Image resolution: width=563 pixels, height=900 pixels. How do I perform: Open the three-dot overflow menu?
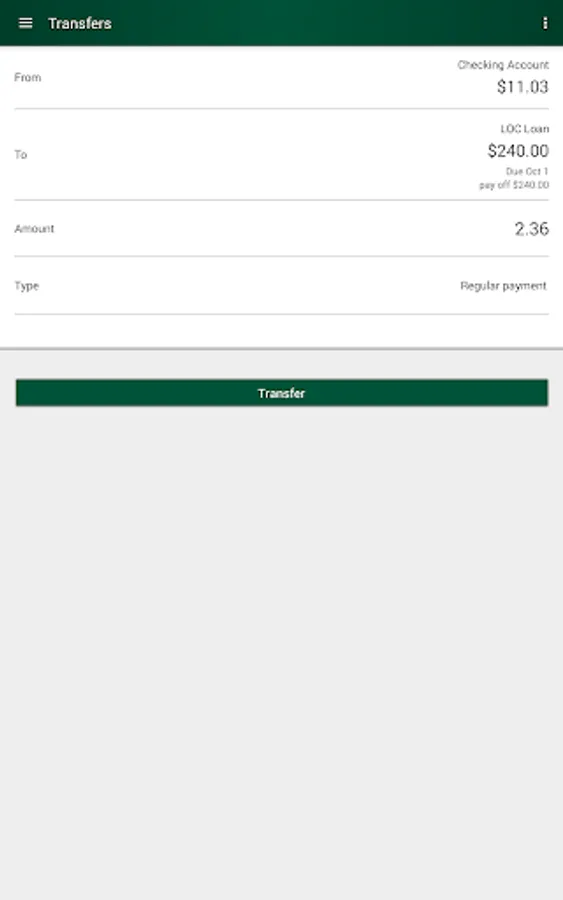pyautogui.click(x=545, y=23)
